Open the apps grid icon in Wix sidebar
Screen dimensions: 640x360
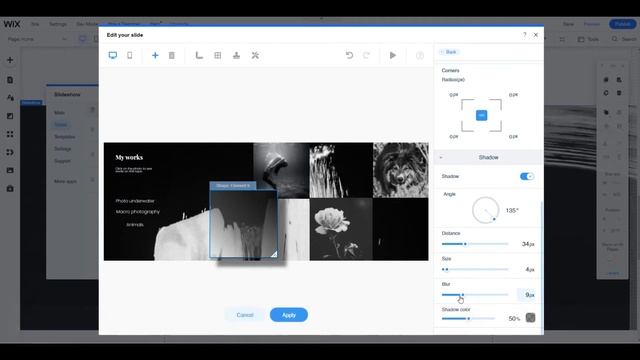tap(10, 134)
